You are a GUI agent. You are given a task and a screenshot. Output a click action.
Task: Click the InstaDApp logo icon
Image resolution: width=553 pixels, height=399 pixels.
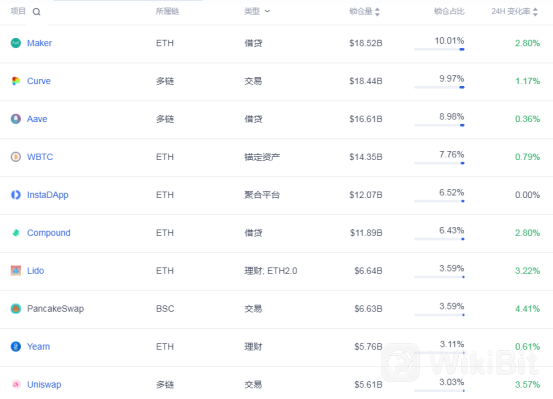(16, 195)
